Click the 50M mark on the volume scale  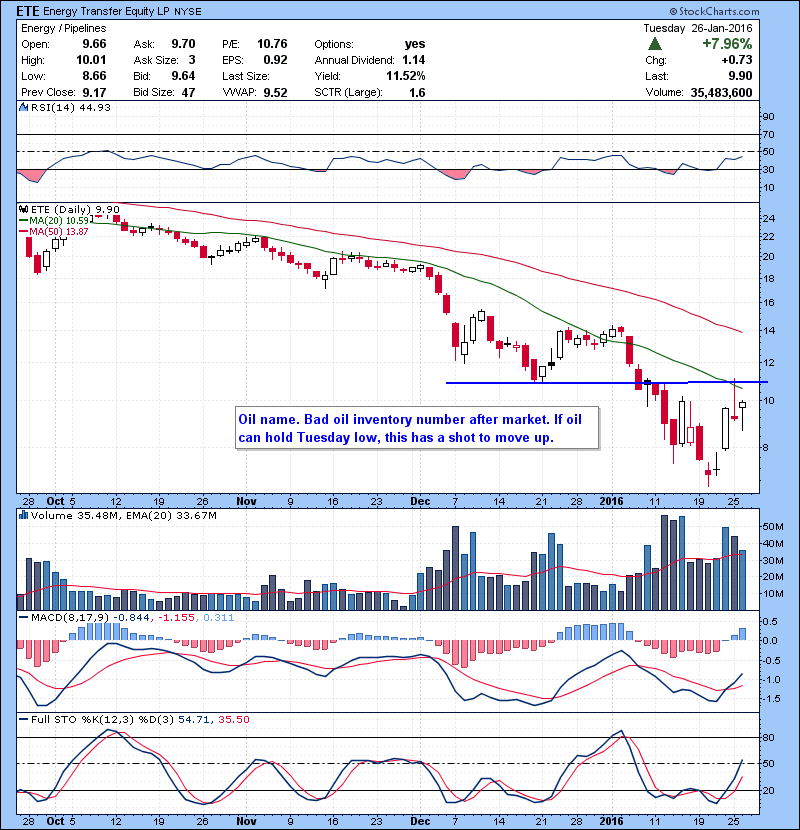point(772,526)
